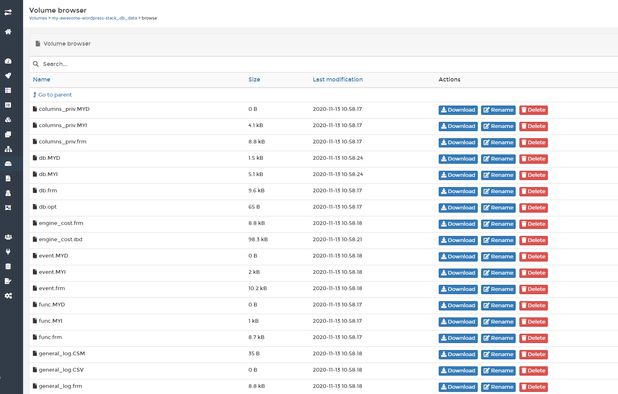618x394 pixels.
Task: Rename general_log.frm file
Action: point(498,387)
